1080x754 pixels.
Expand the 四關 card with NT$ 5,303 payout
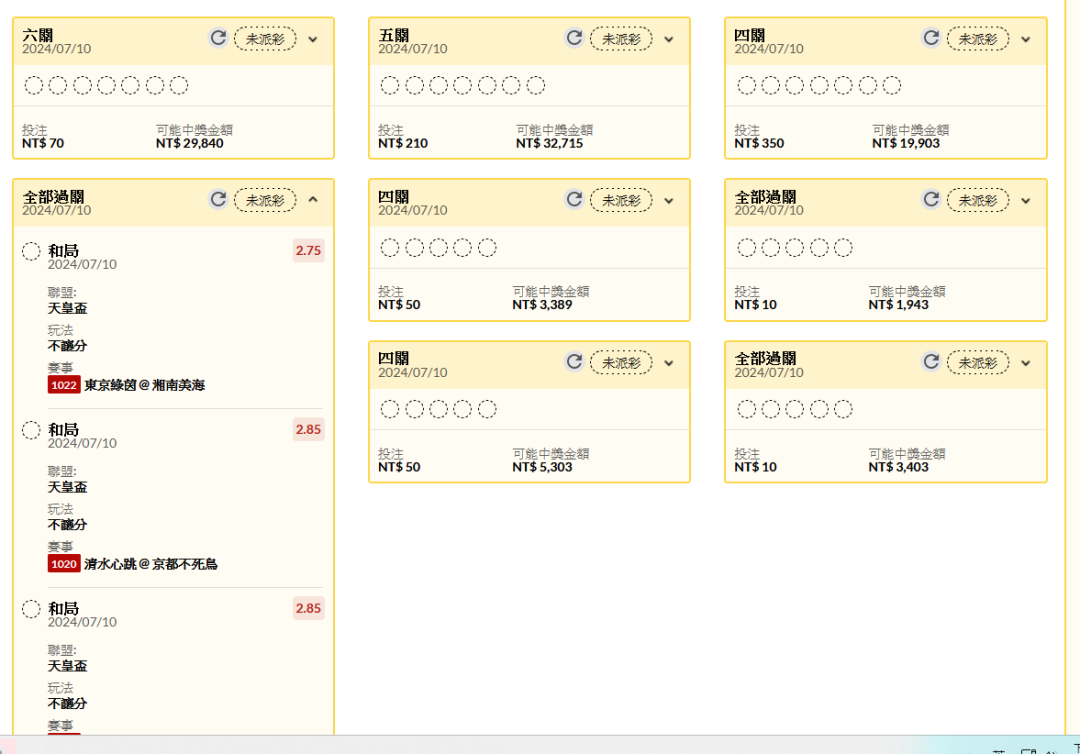tap(669, 363)
